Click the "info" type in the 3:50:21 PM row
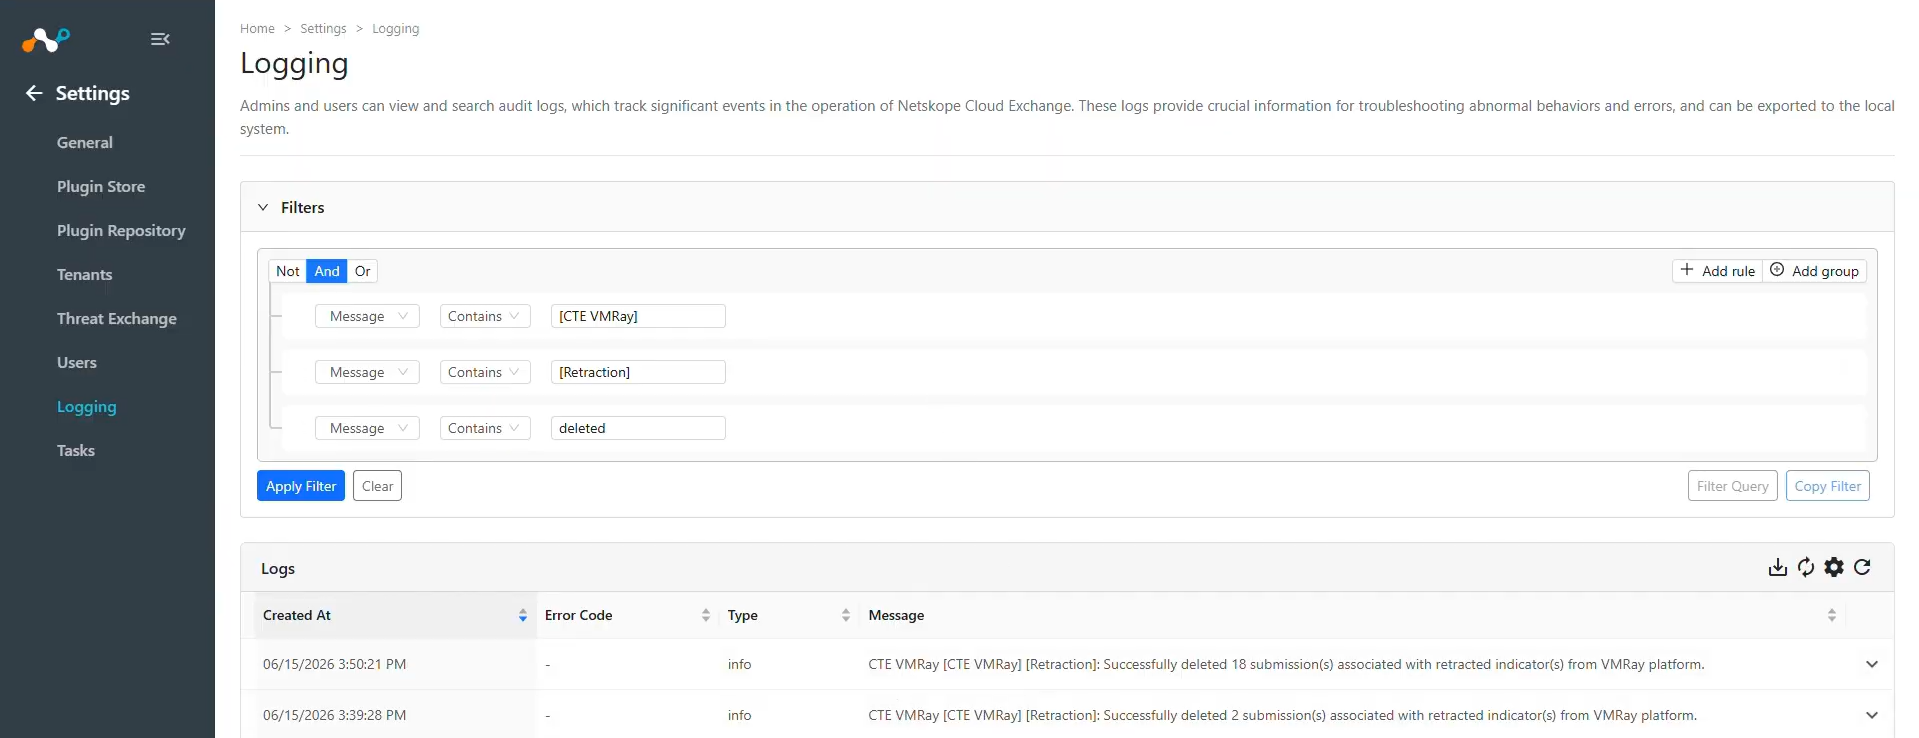 [739, 664]
